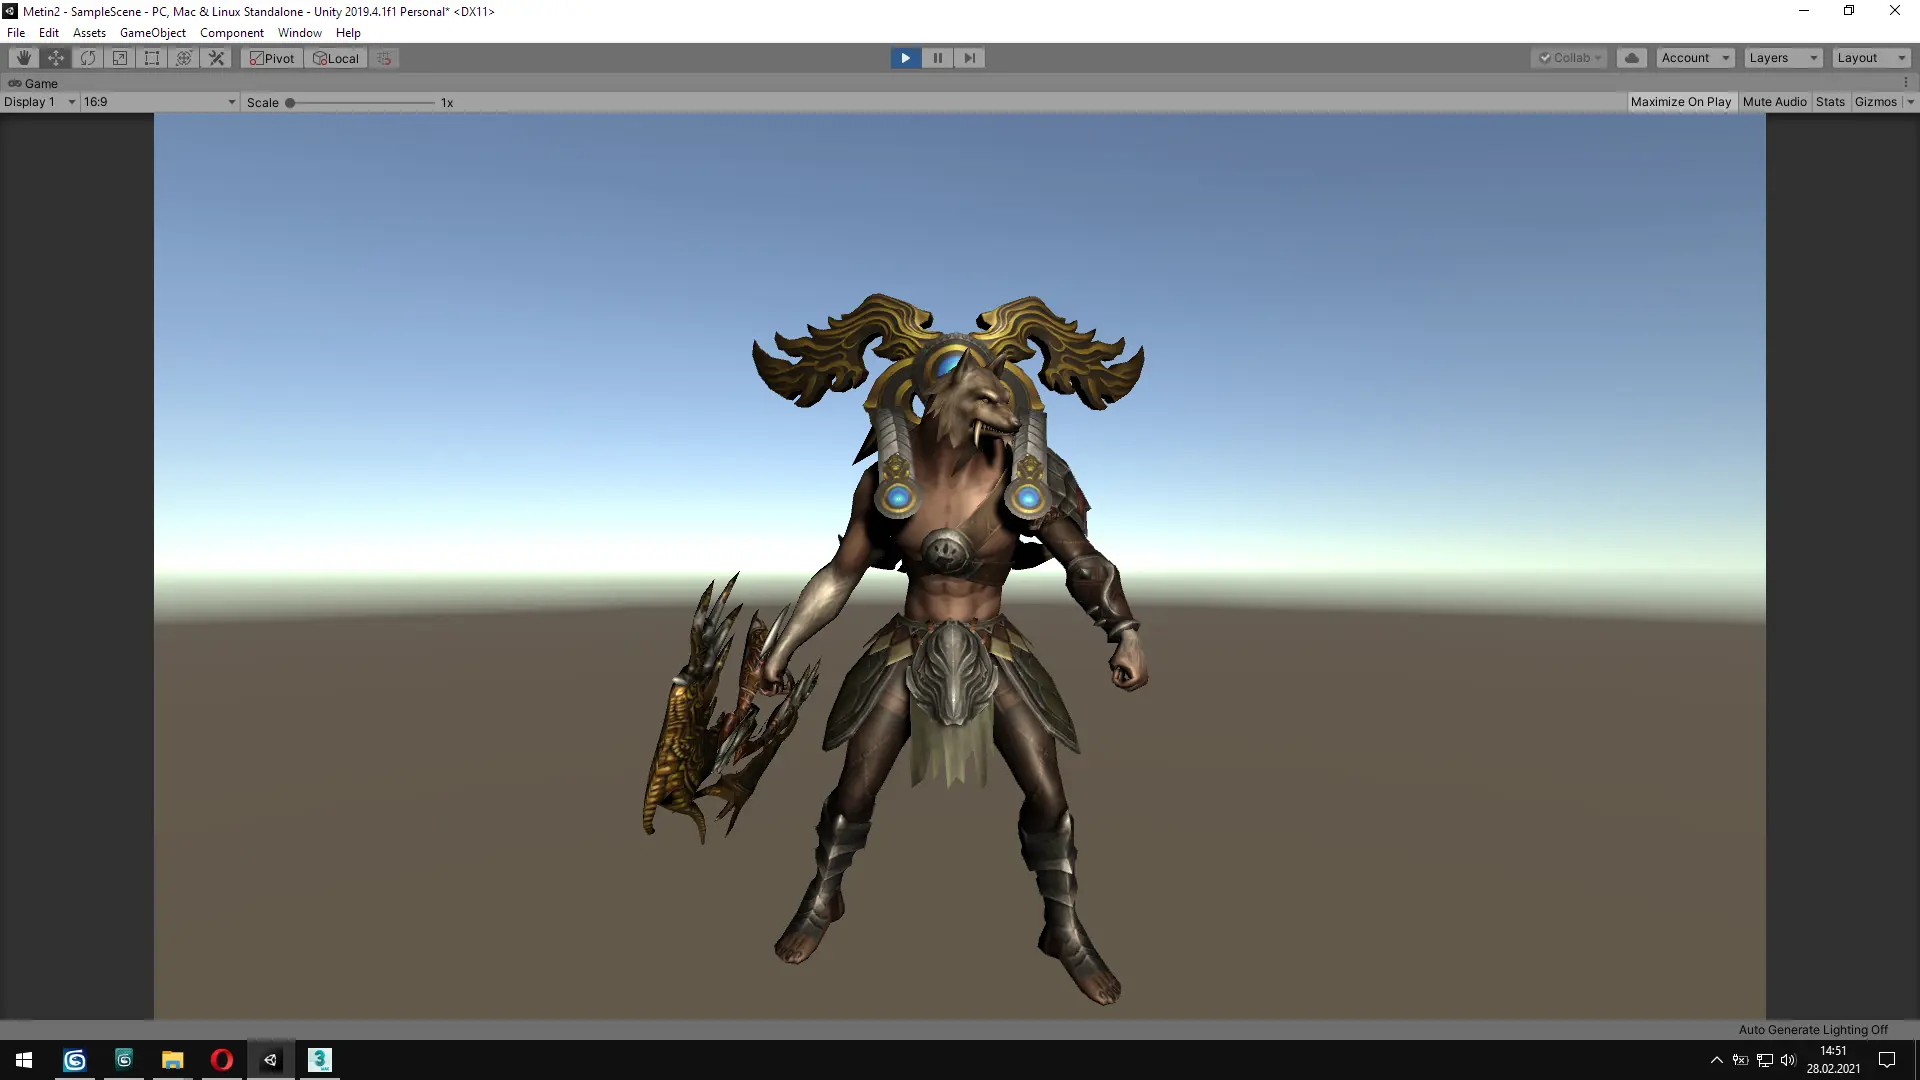Select the Rotate tool

[88, 58]
